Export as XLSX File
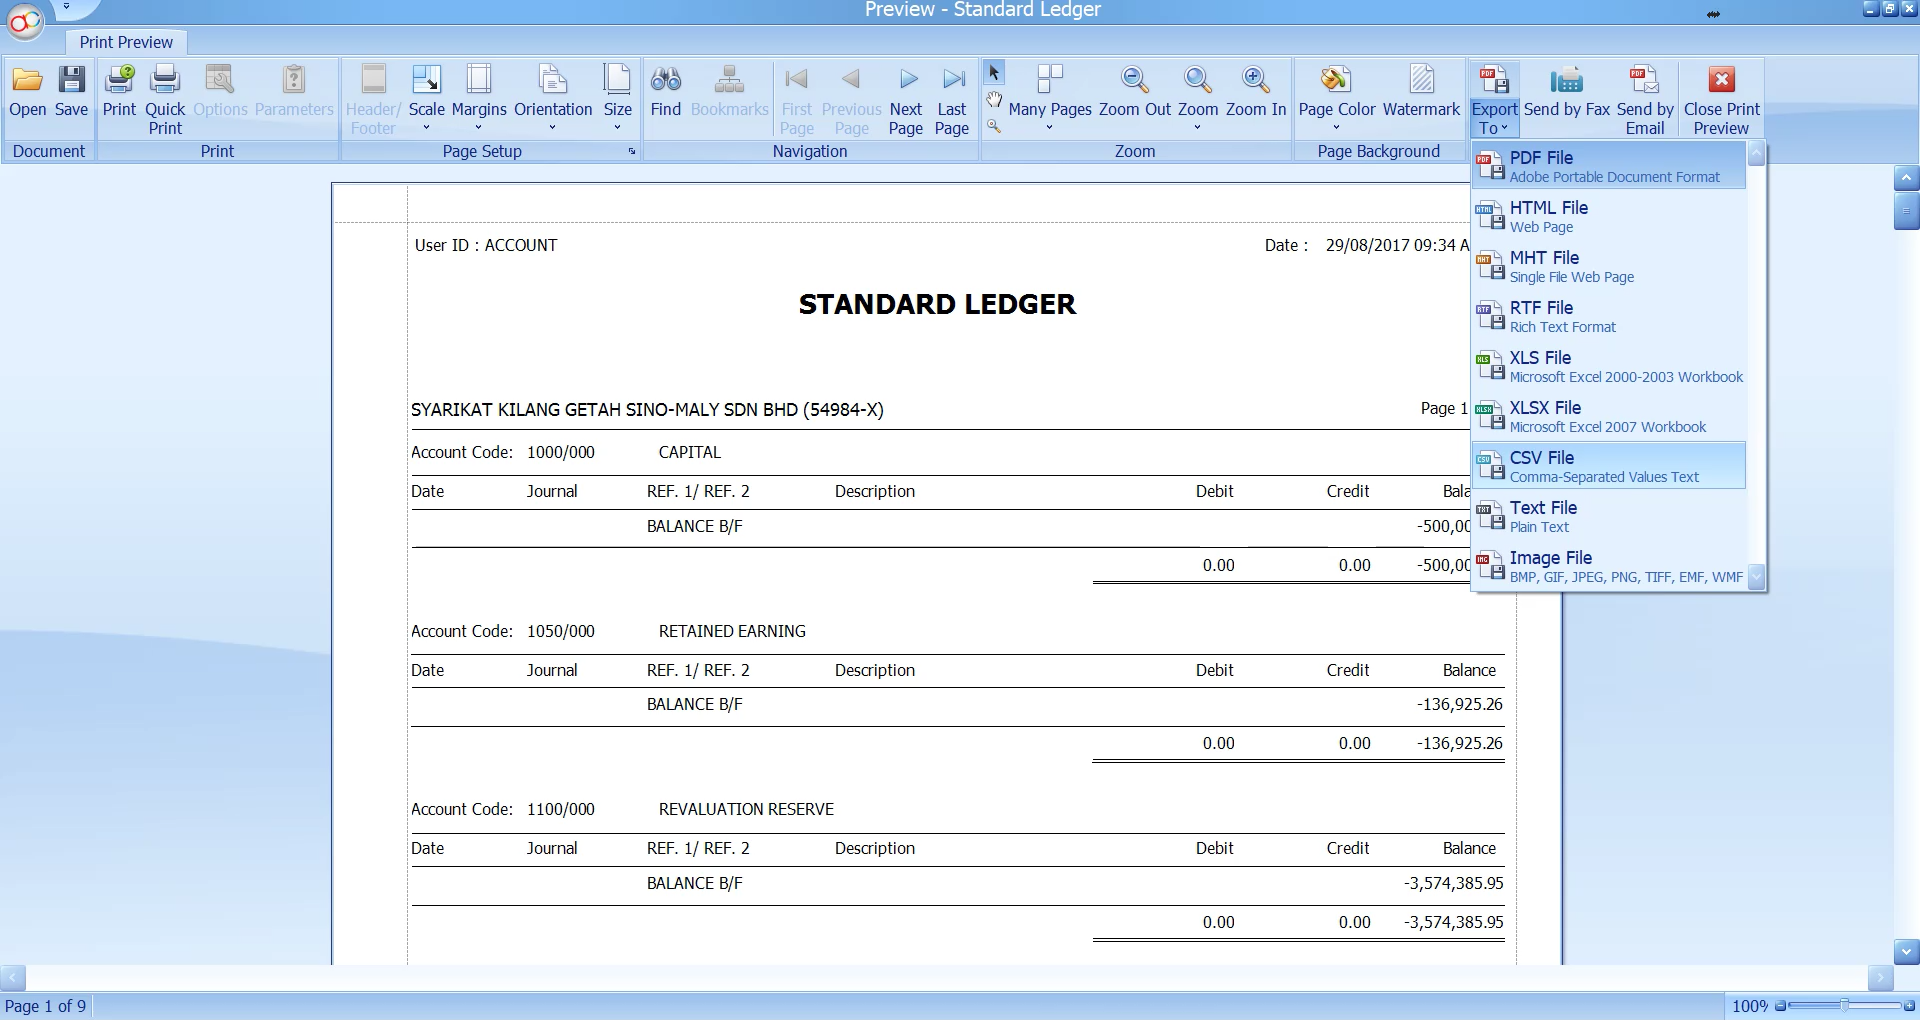The image size is (1920, 1020). (x=1608, y=416)
